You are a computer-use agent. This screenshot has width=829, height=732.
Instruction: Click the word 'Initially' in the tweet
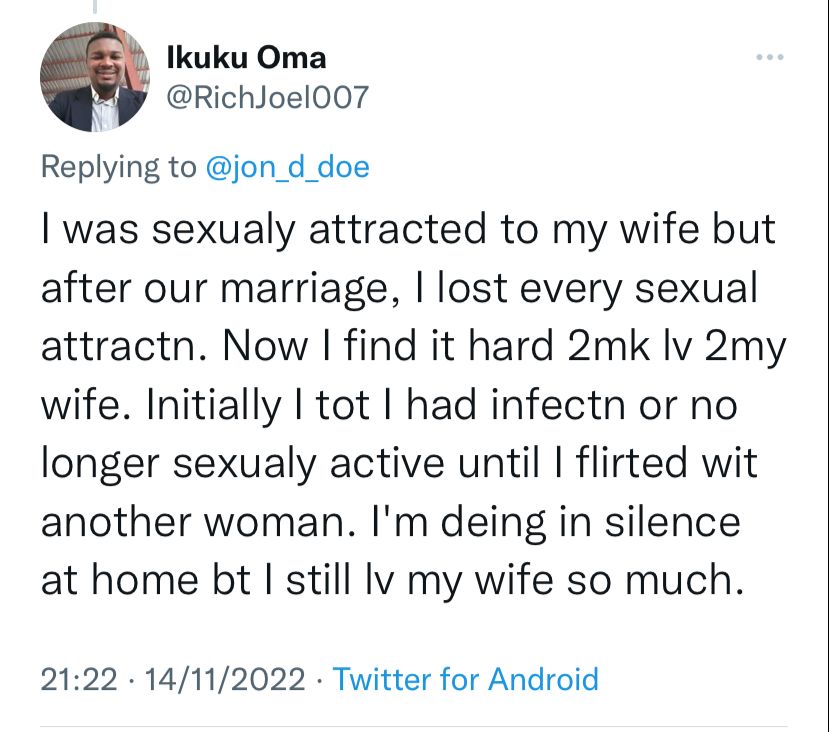pyautogui.click(x=214, y=405)
